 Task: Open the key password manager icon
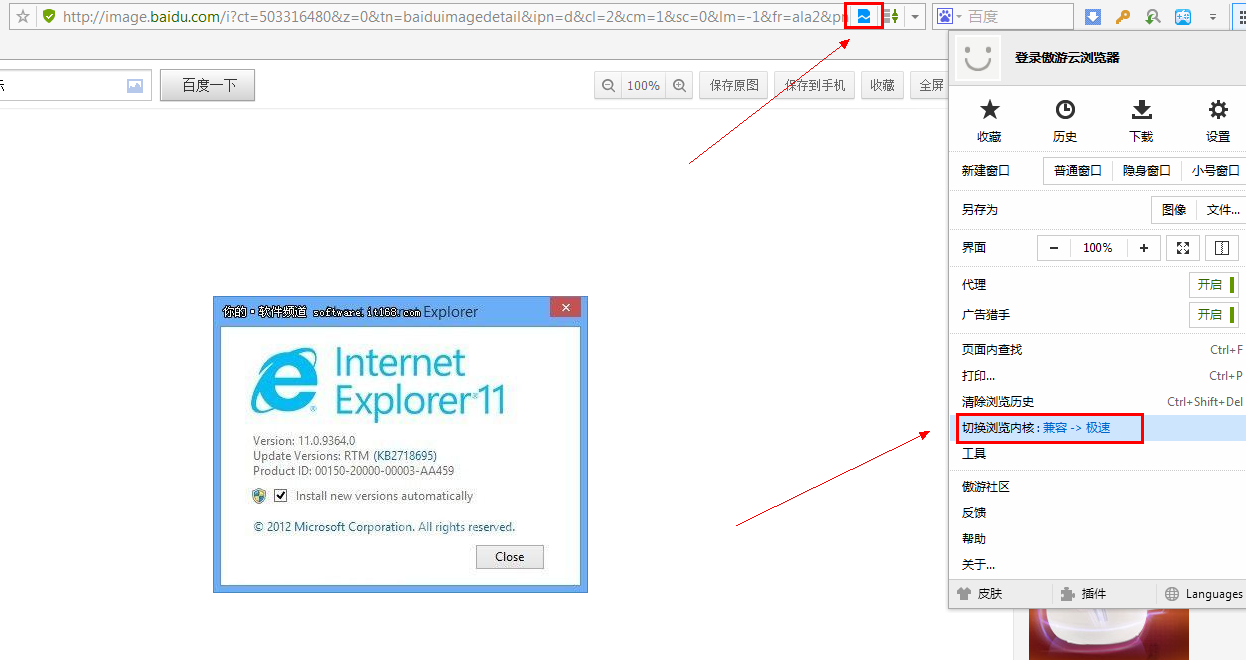1123,17
